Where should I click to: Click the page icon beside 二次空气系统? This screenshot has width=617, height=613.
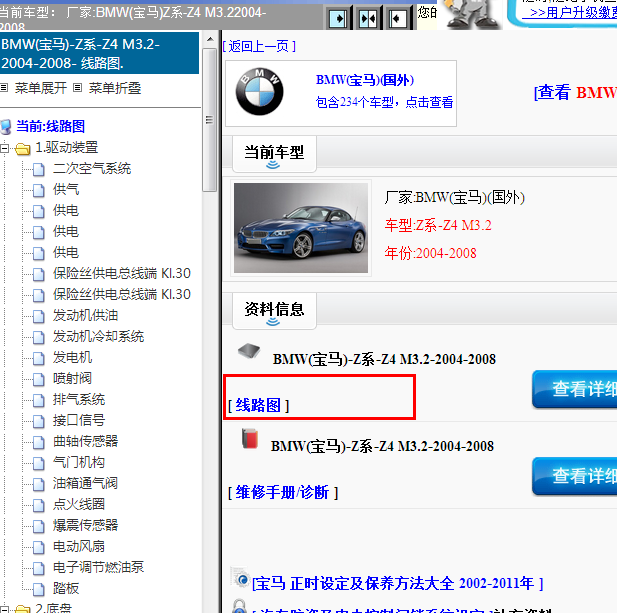[x=39, y=169]
